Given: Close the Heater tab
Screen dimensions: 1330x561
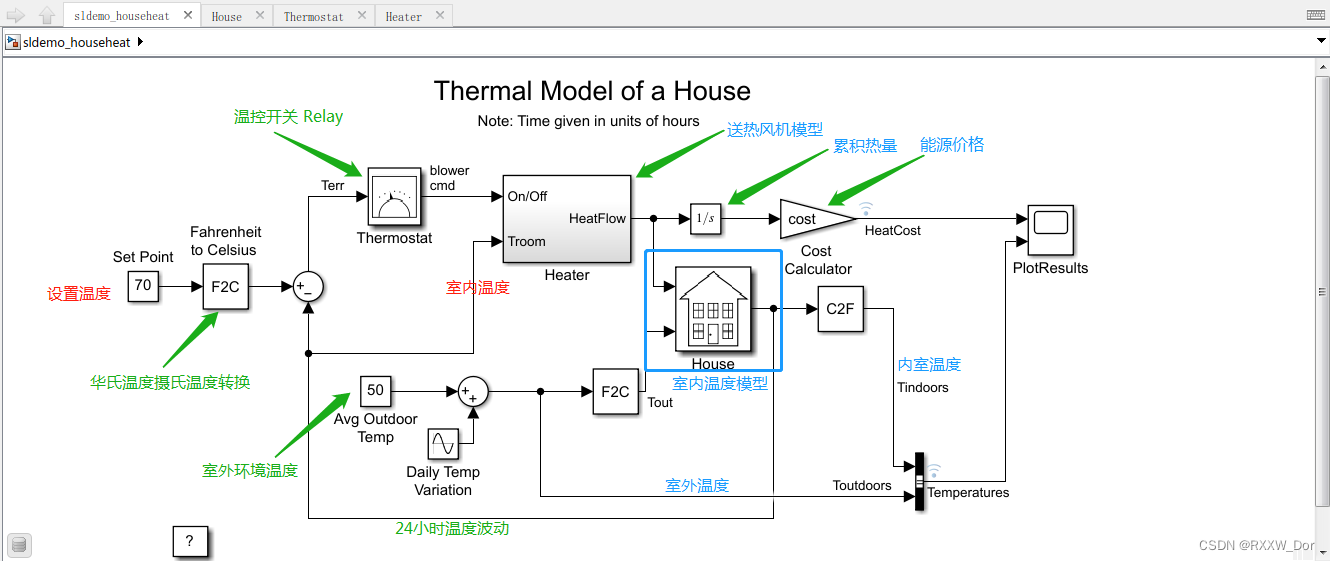Looking at the screenshot, I should [438, 15].
